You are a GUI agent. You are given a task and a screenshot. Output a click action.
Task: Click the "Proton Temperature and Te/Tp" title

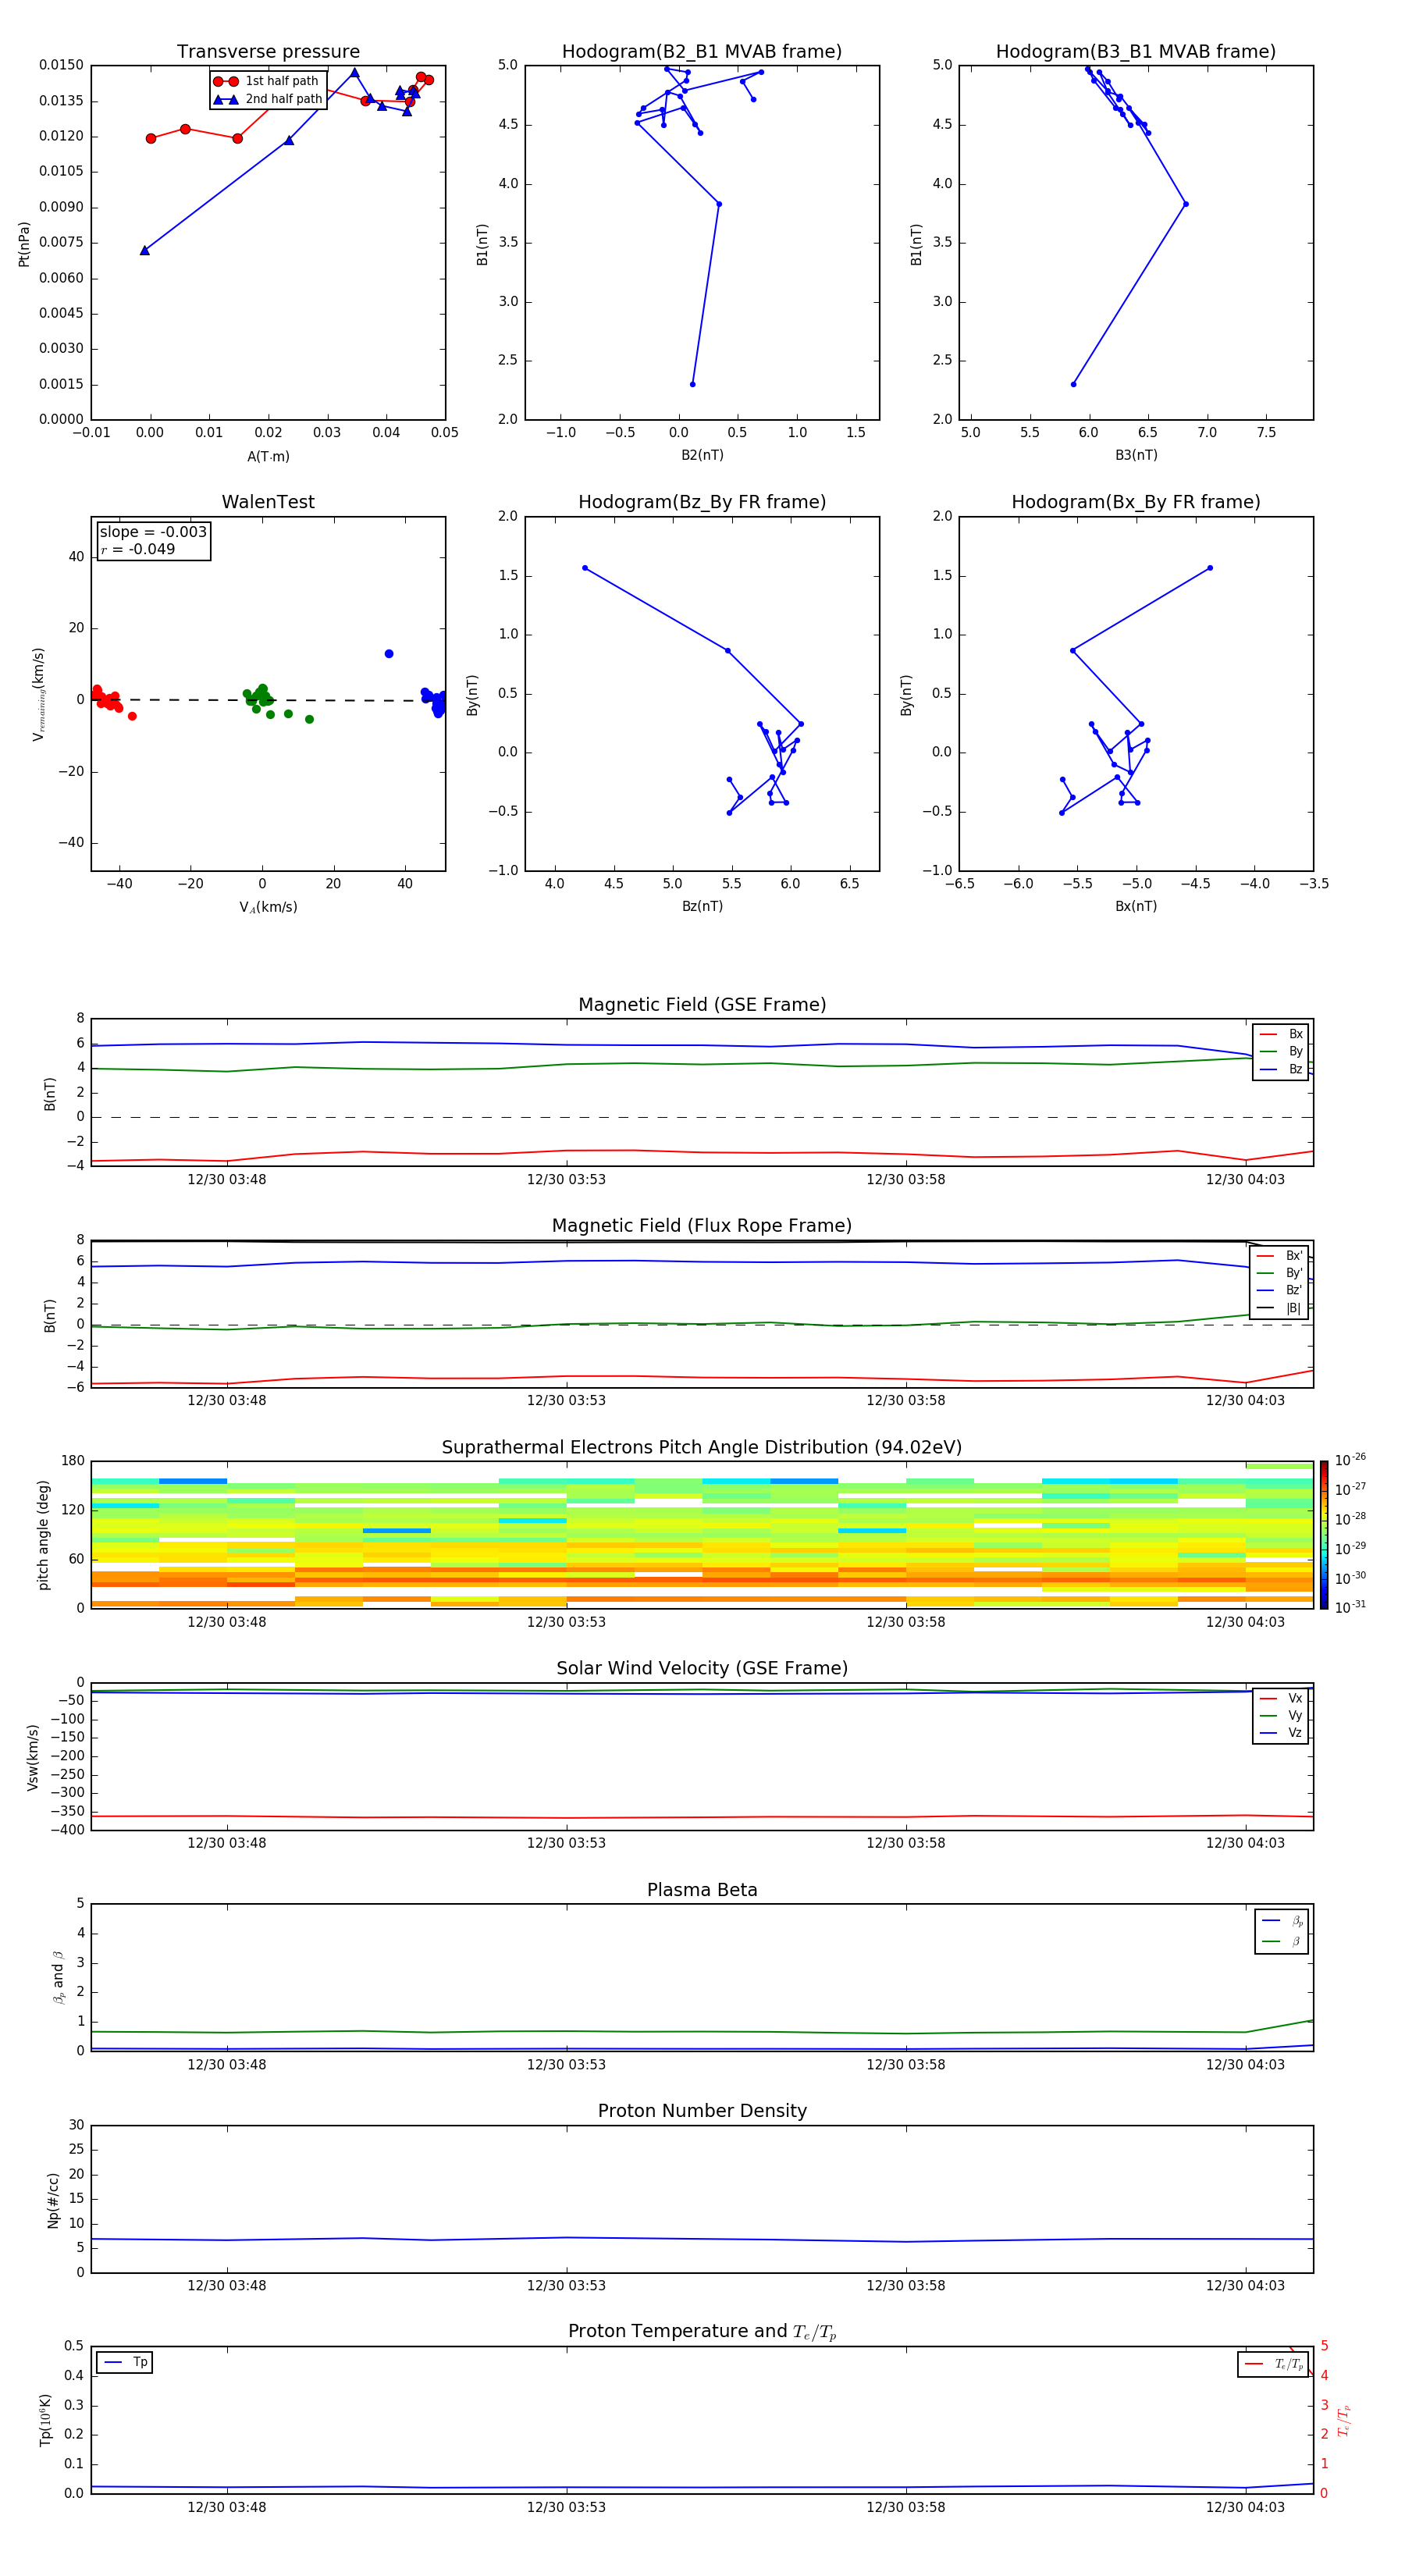pos(702,2331)
